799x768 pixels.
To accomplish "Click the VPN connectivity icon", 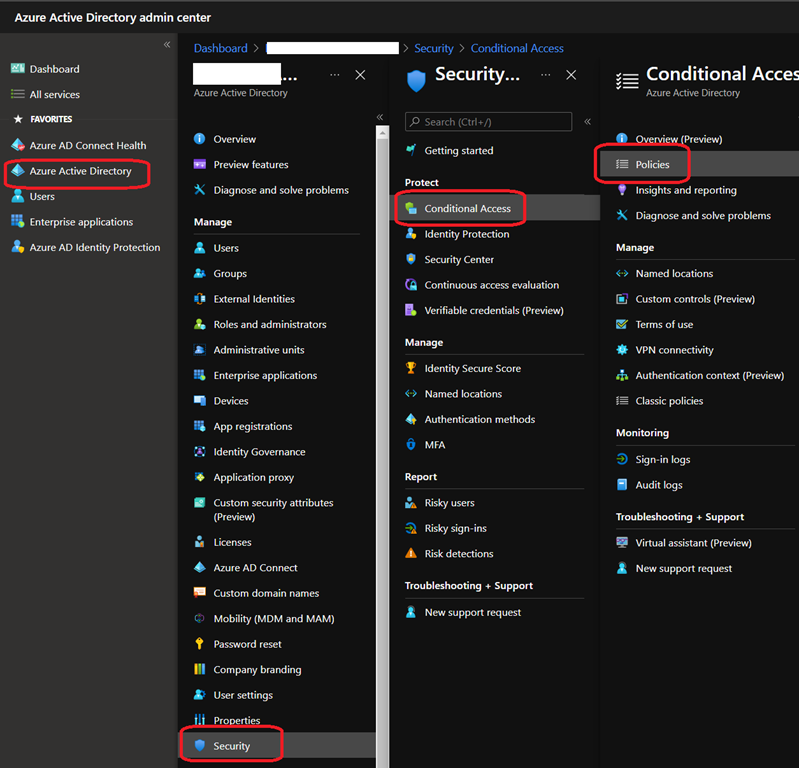I will [x=622, y=350].
